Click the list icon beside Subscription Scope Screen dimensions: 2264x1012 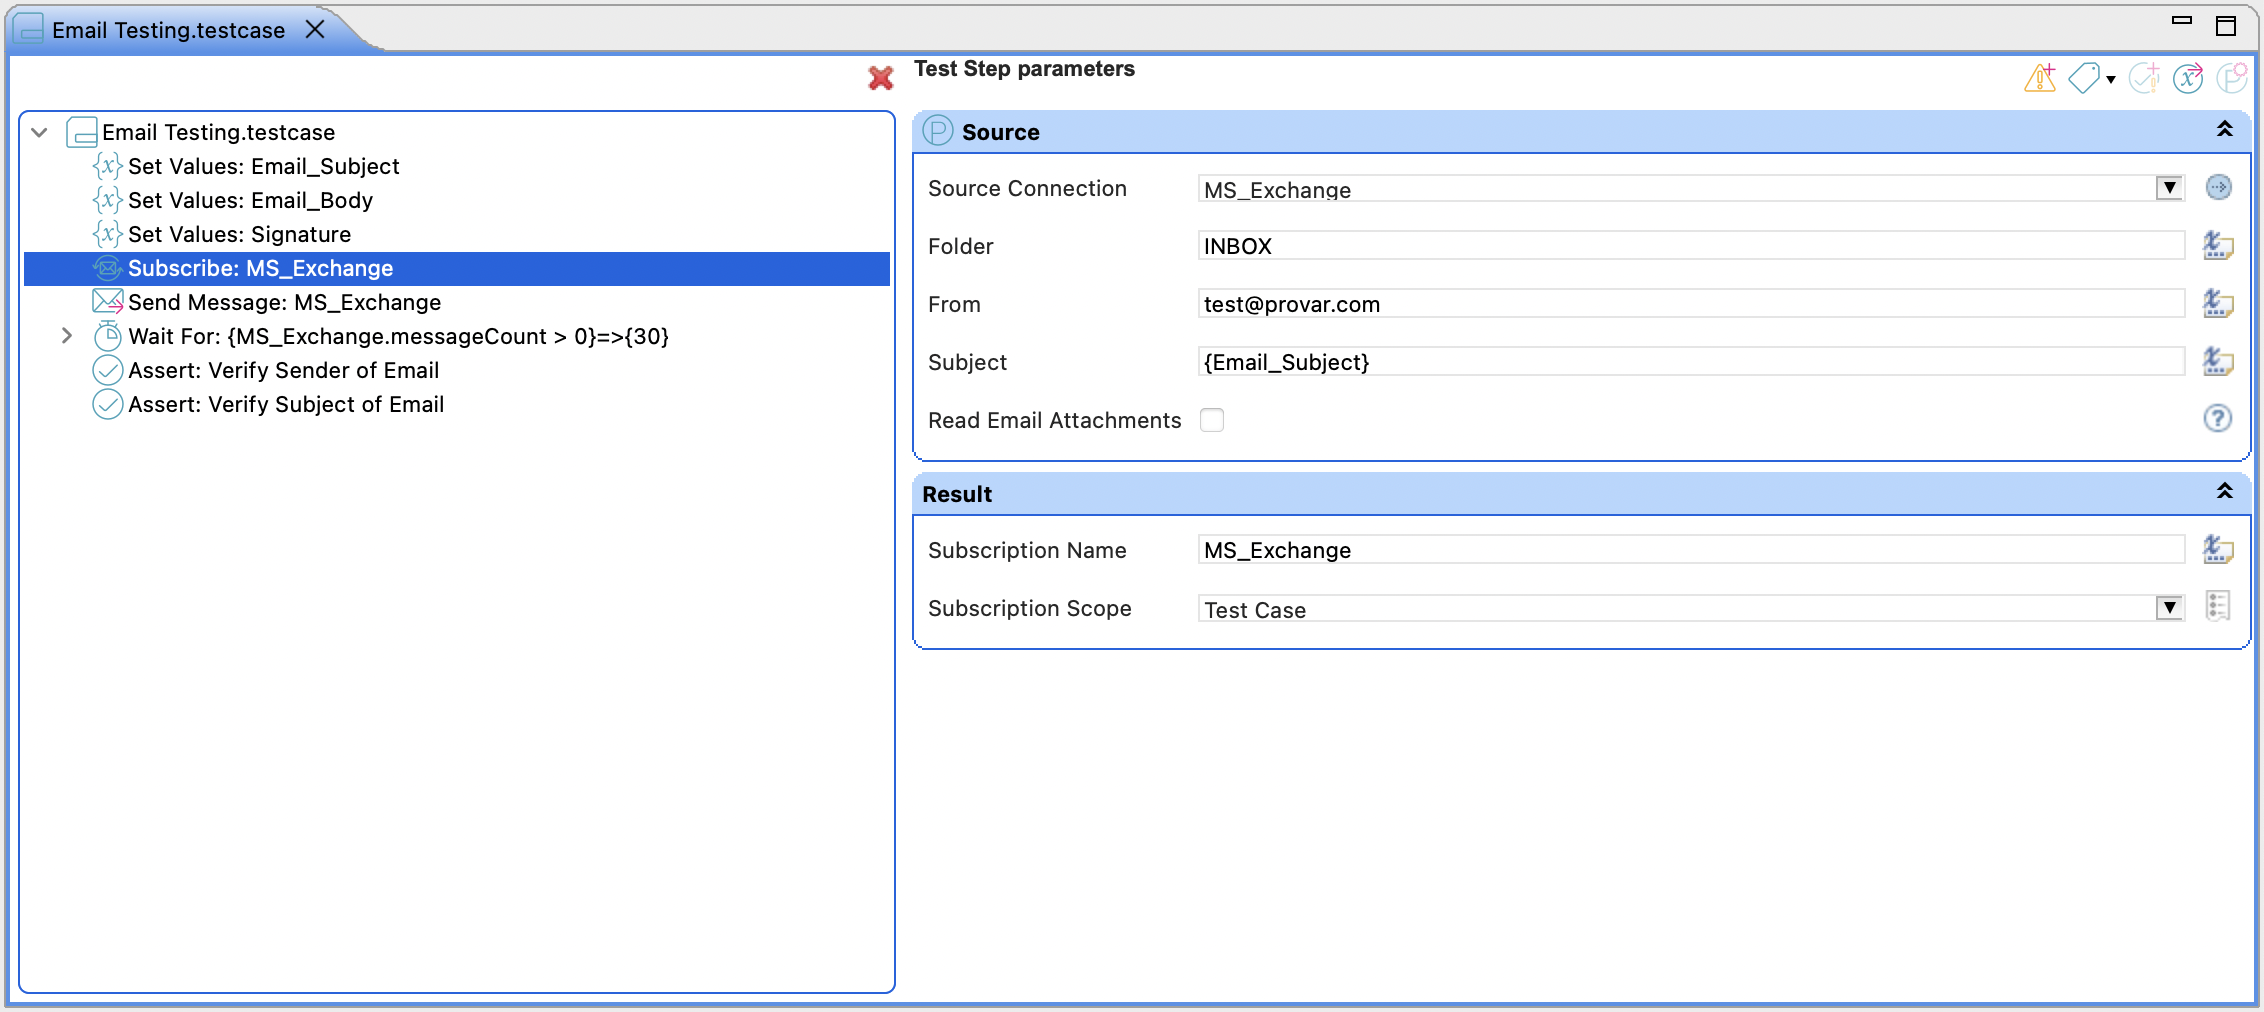[x=2218, y=607]
